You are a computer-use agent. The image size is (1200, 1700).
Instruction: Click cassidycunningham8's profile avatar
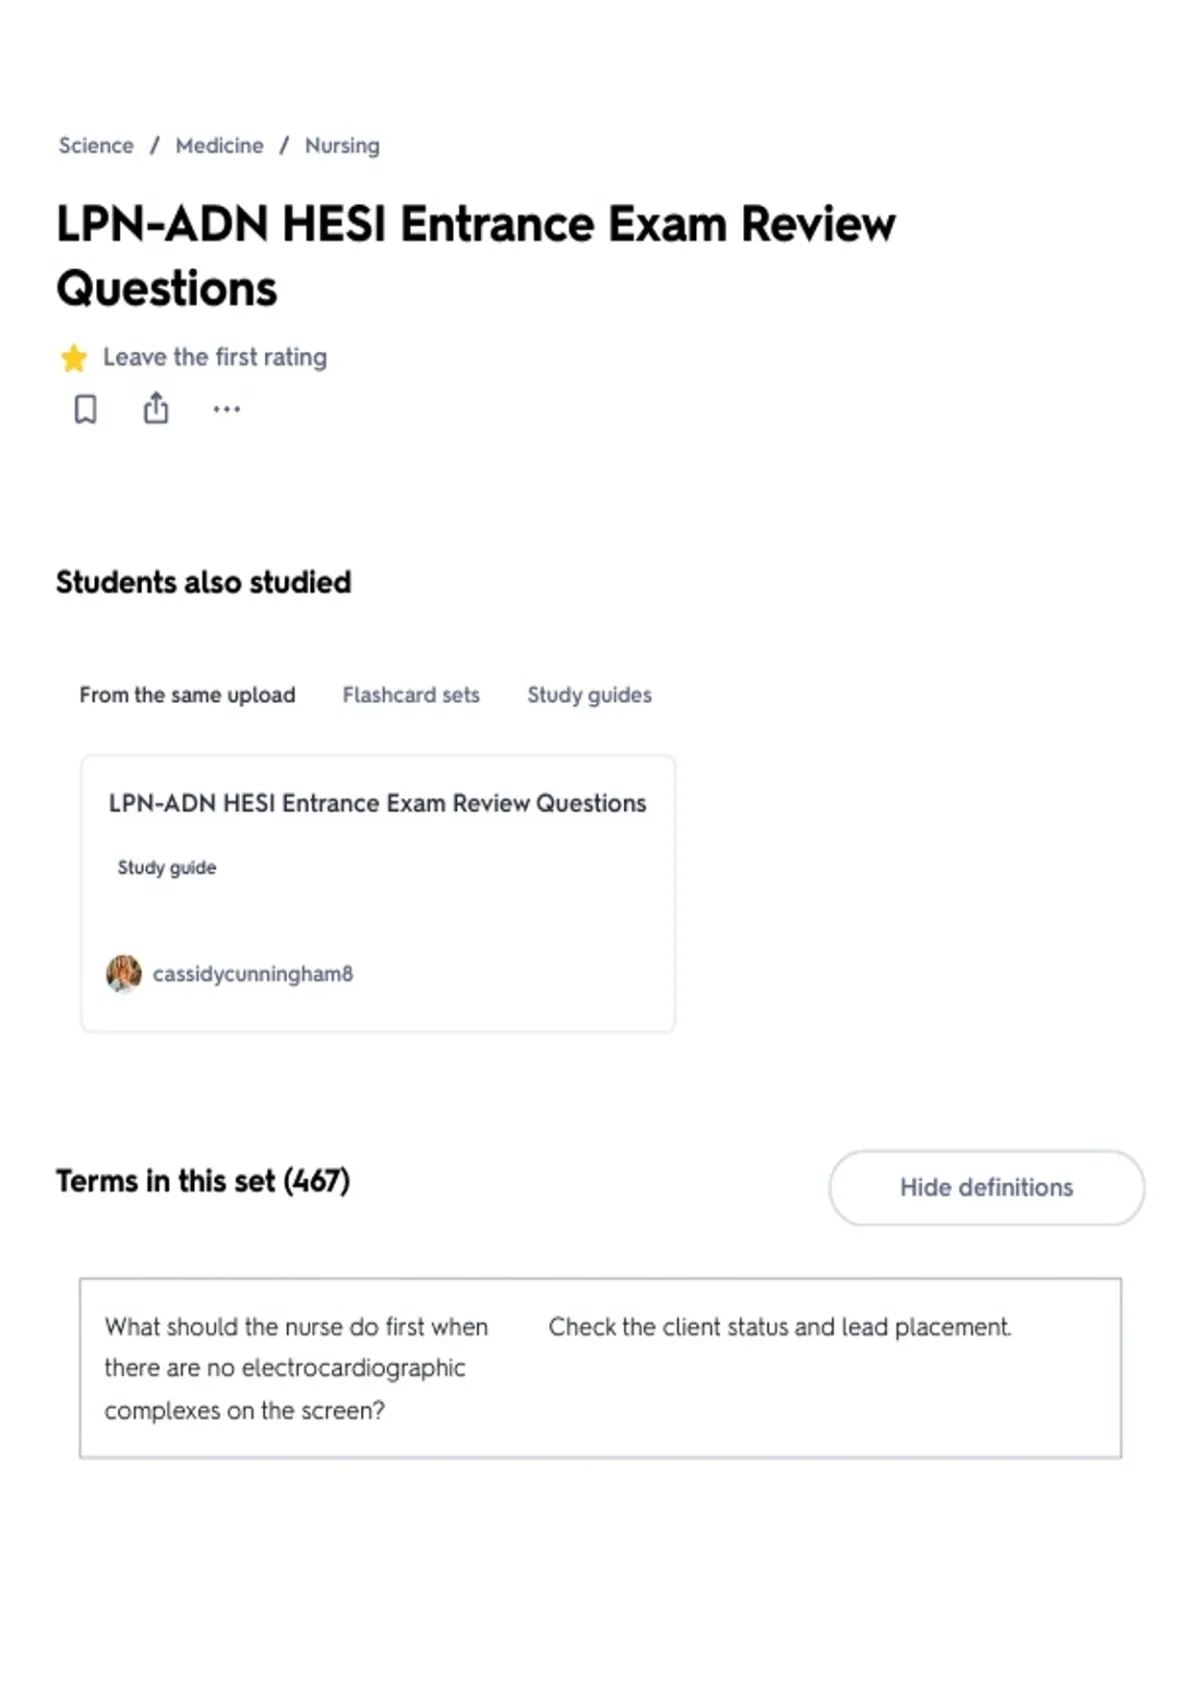[124, 973]
